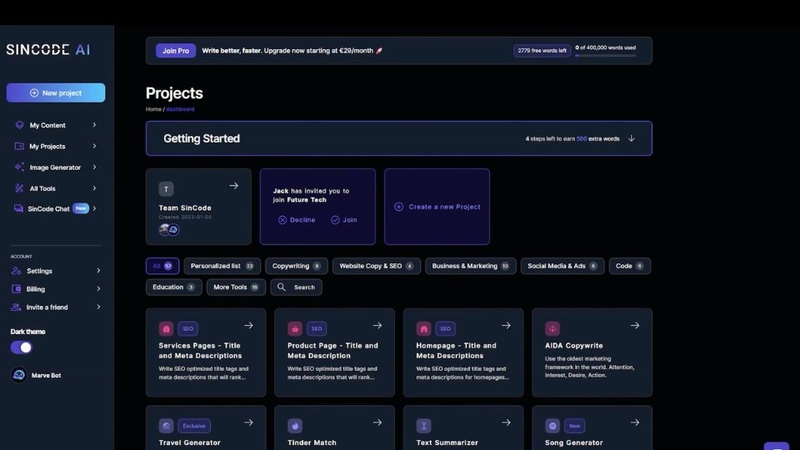
Task: Click the Home breadcrumb link
Action: coord(153,109)
